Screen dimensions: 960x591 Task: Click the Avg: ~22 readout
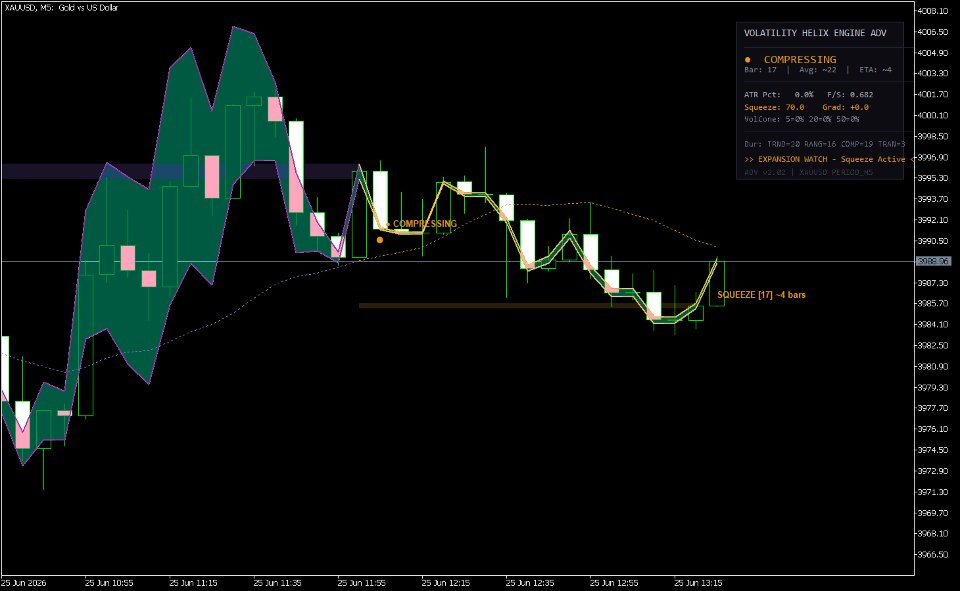817,70
